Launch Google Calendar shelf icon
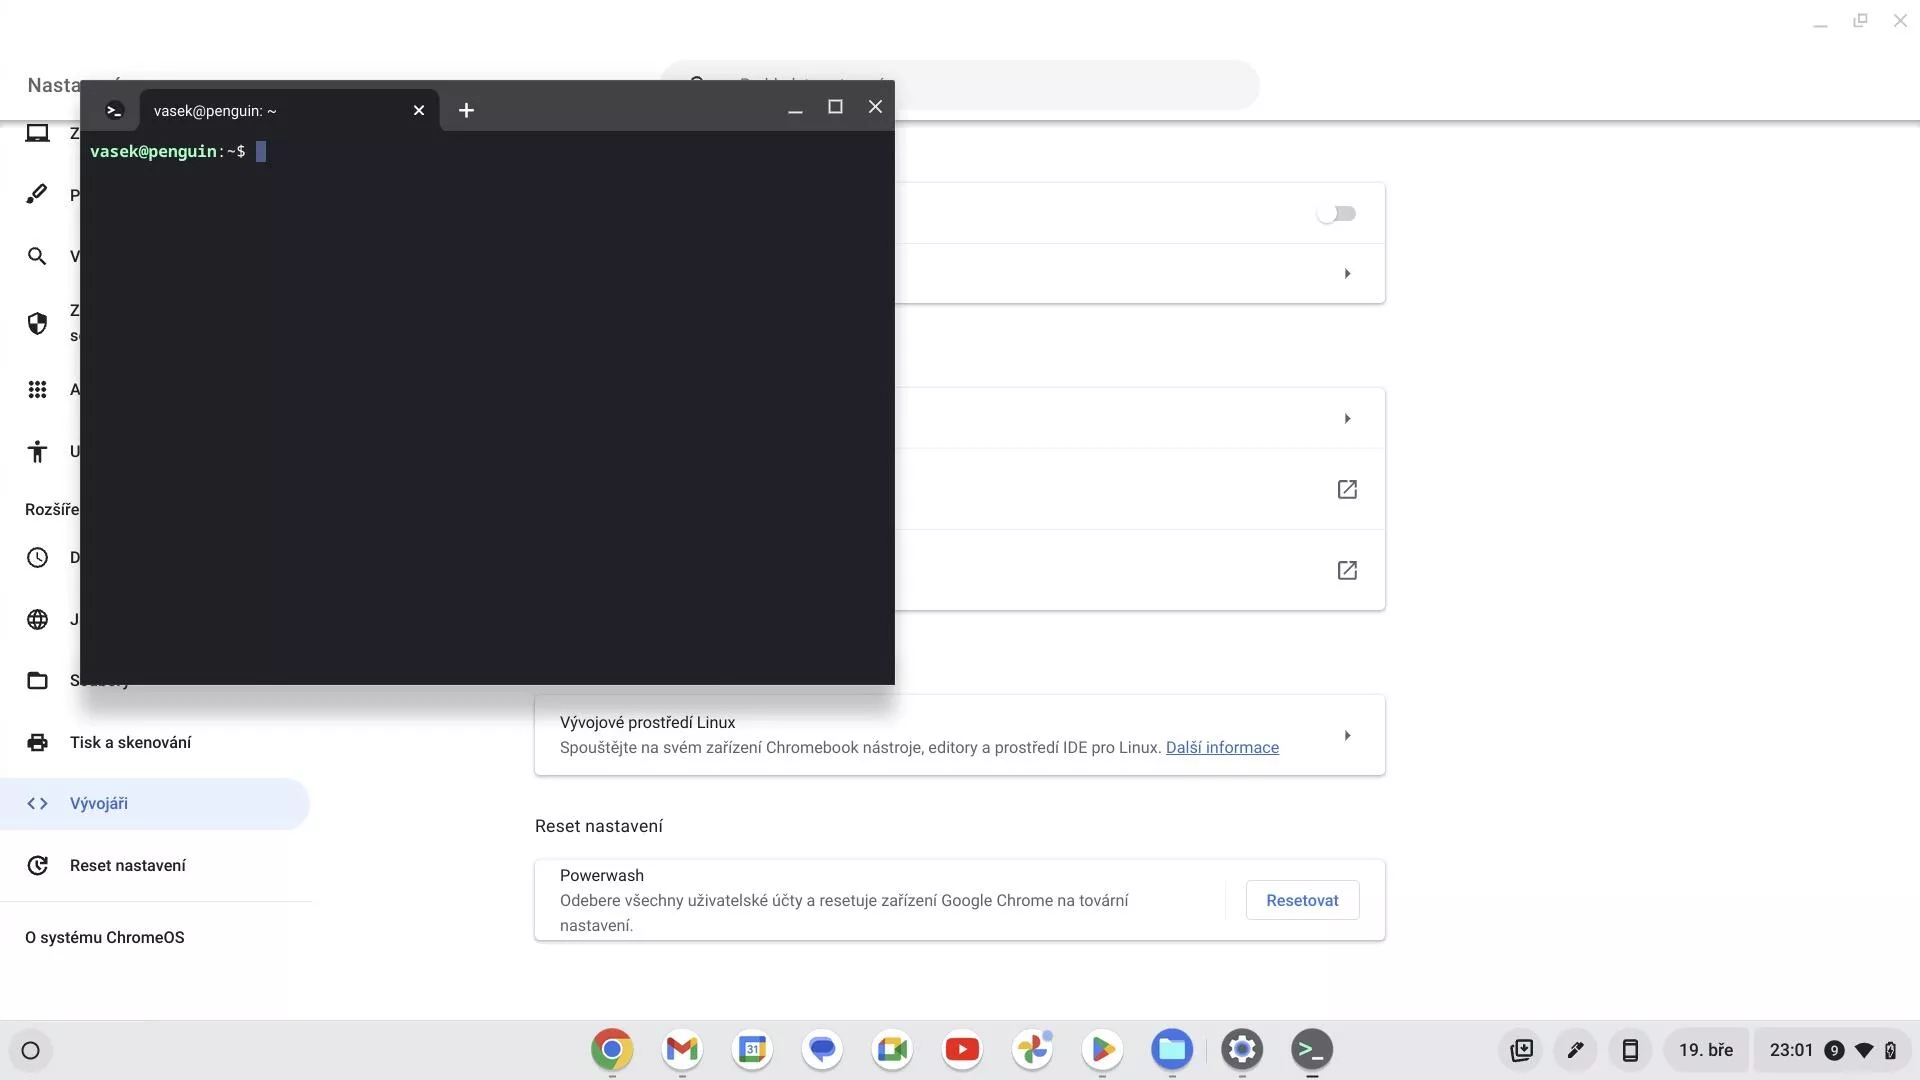 tap(752, 1050)
